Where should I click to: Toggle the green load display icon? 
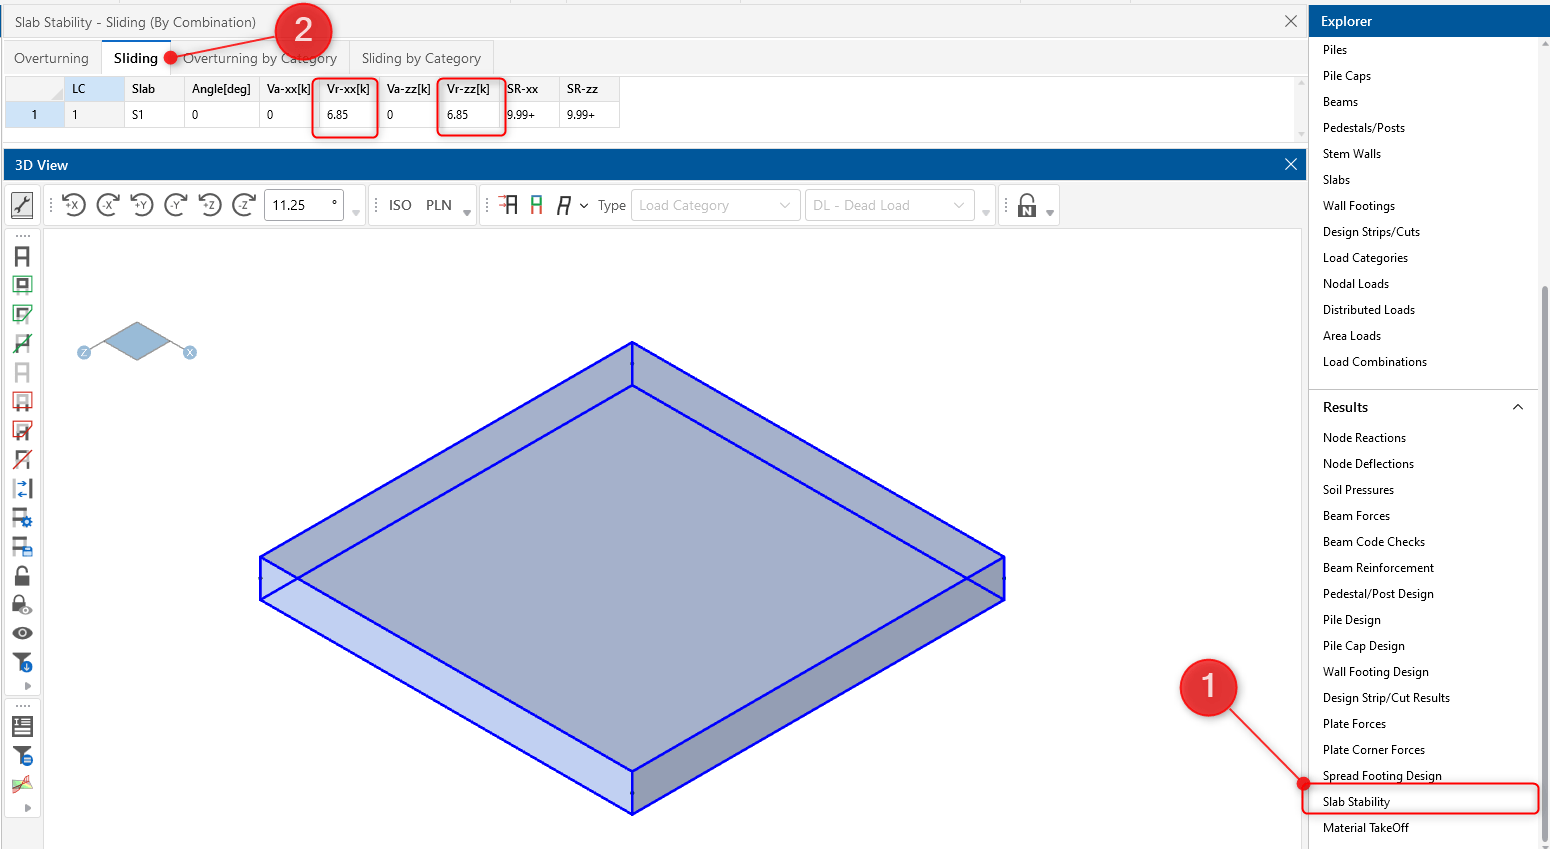536,204
